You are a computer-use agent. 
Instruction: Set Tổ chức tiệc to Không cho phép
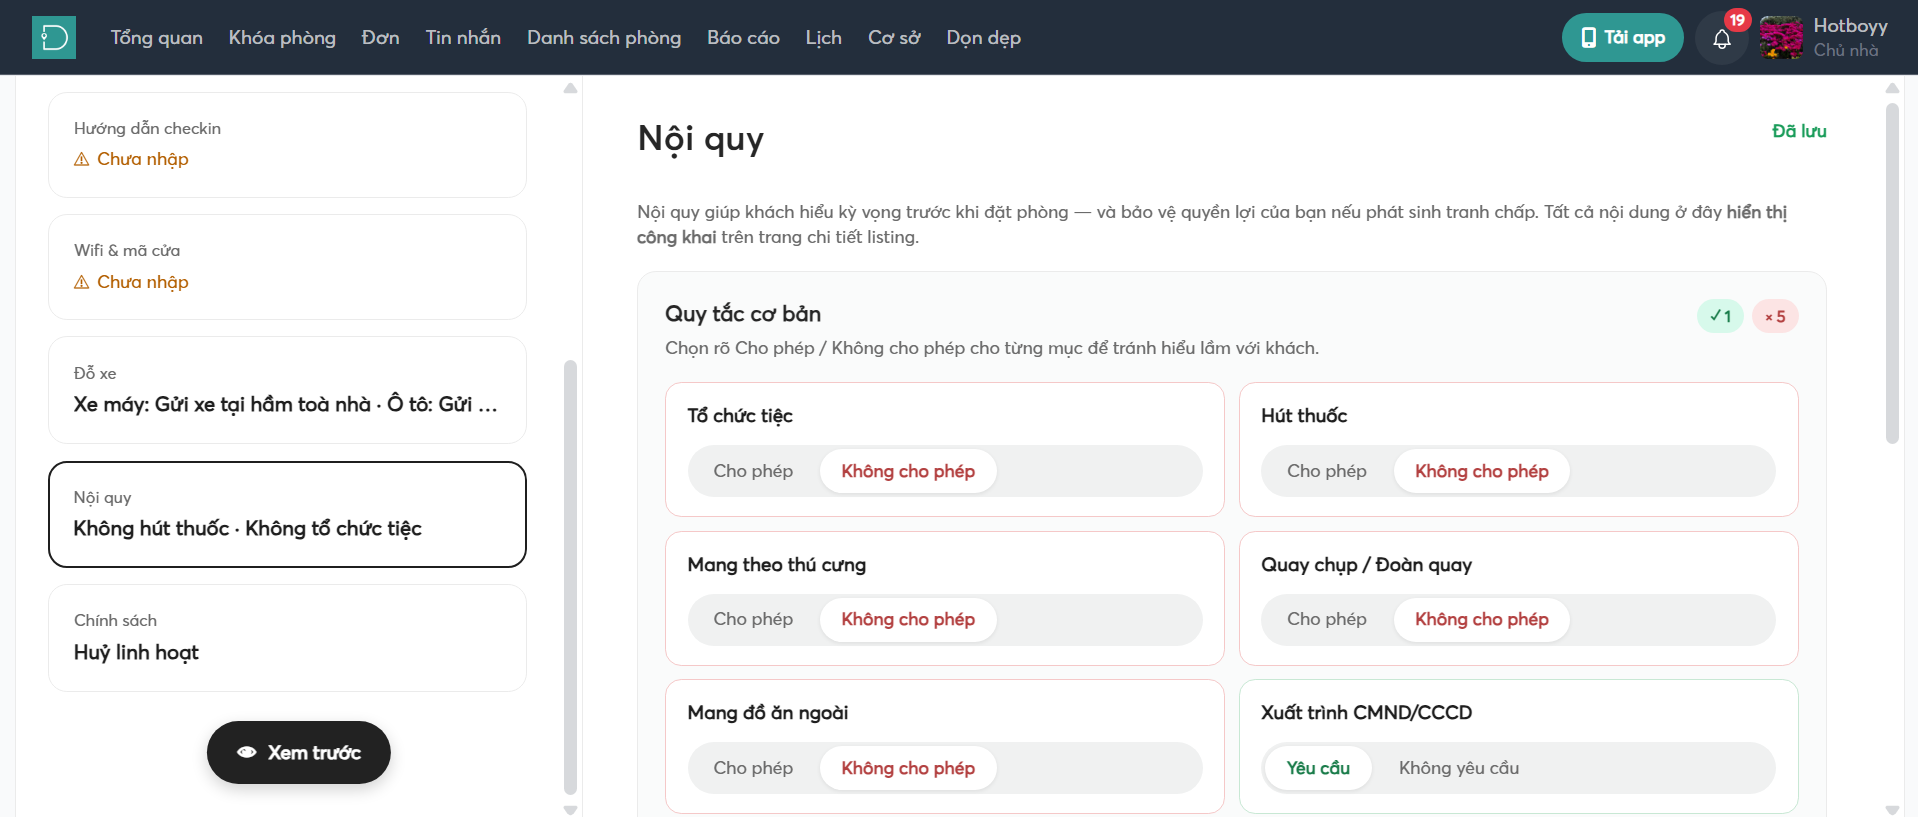click(x=908, y=471)
